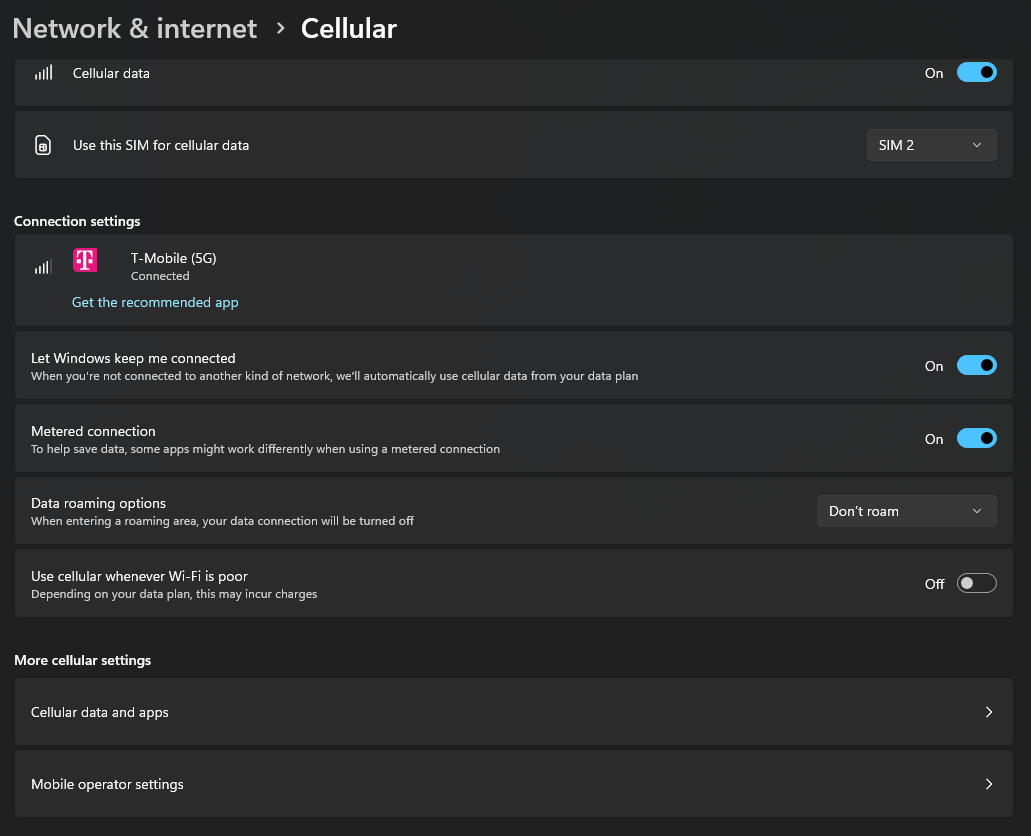Open the Don't roam dropdown

click(x=906, y=511)
